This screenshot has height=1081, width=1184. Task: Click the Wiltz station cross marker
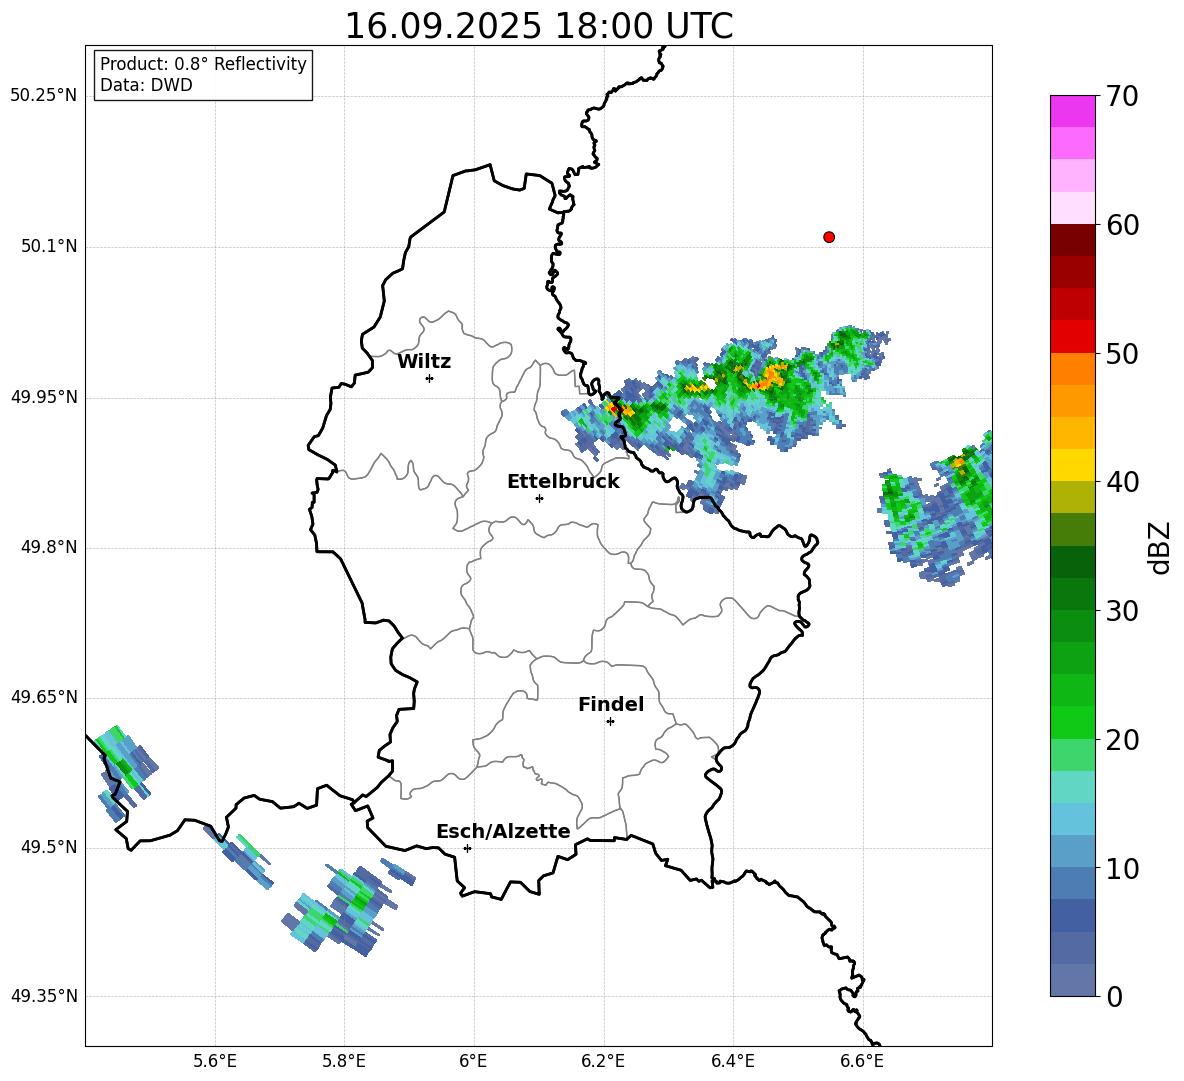pos(430,378)
